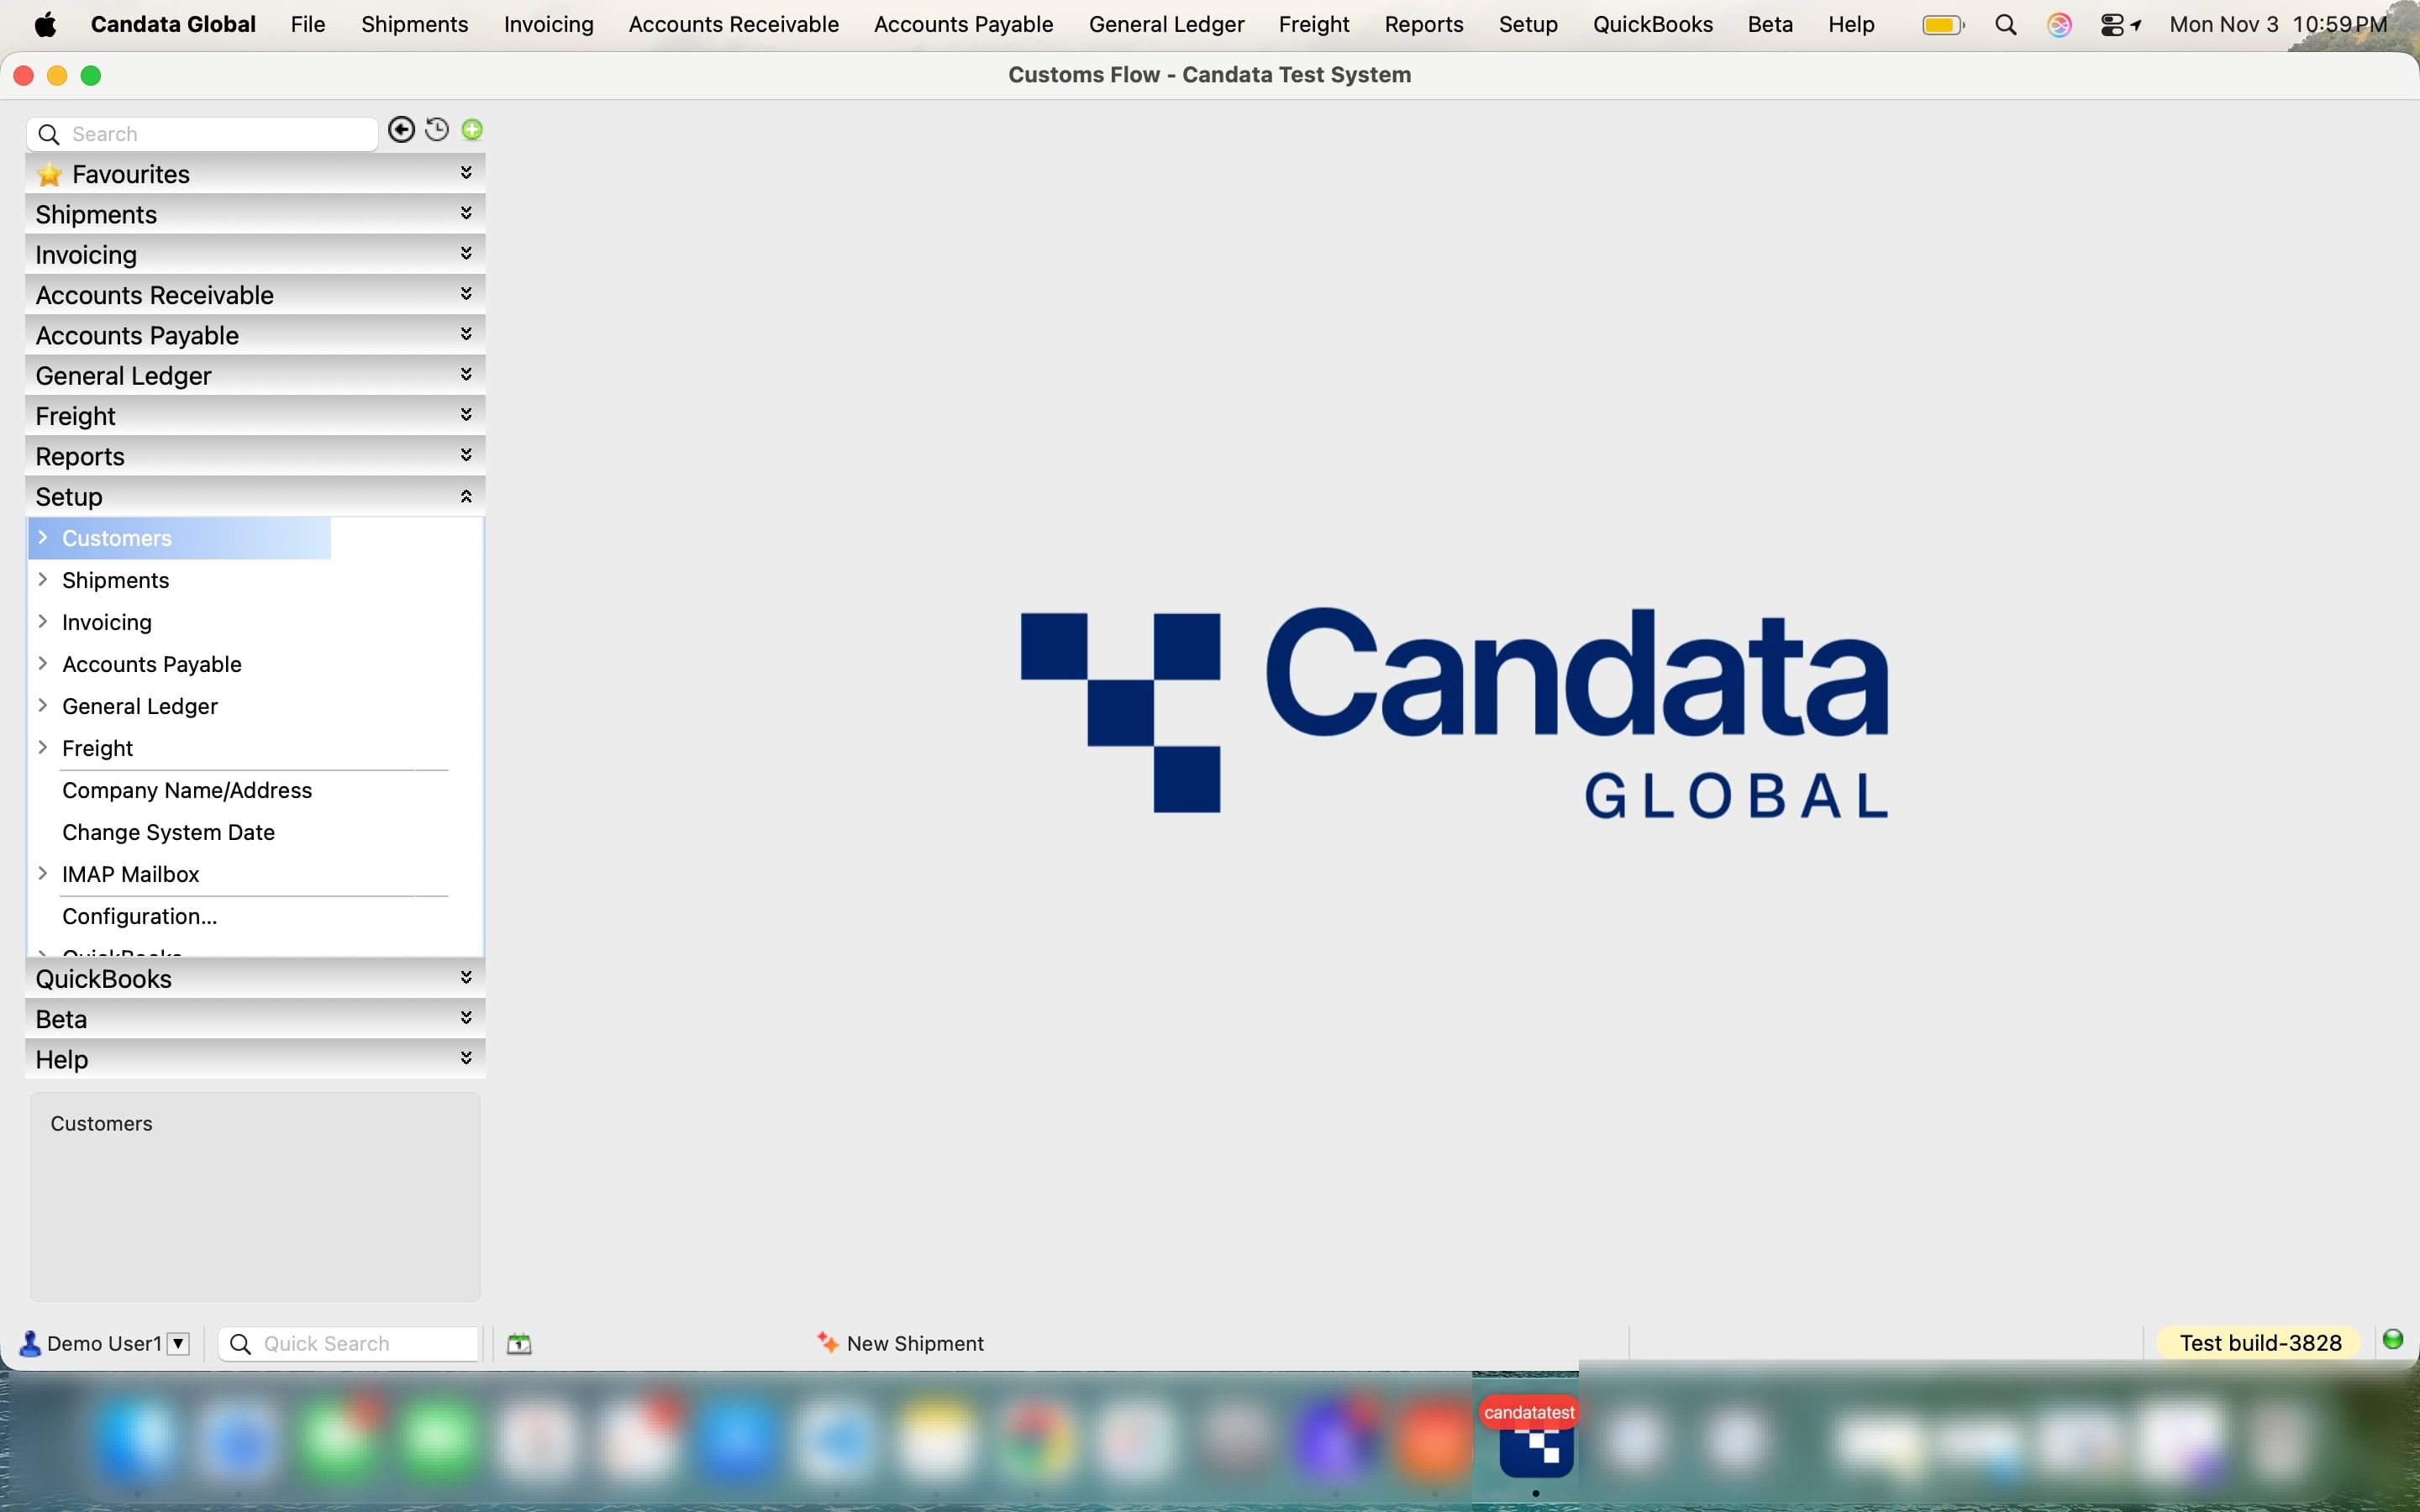Open the QuickBooks menu in menu bar
The image size is (2420, 1512).
[1653, 25]
